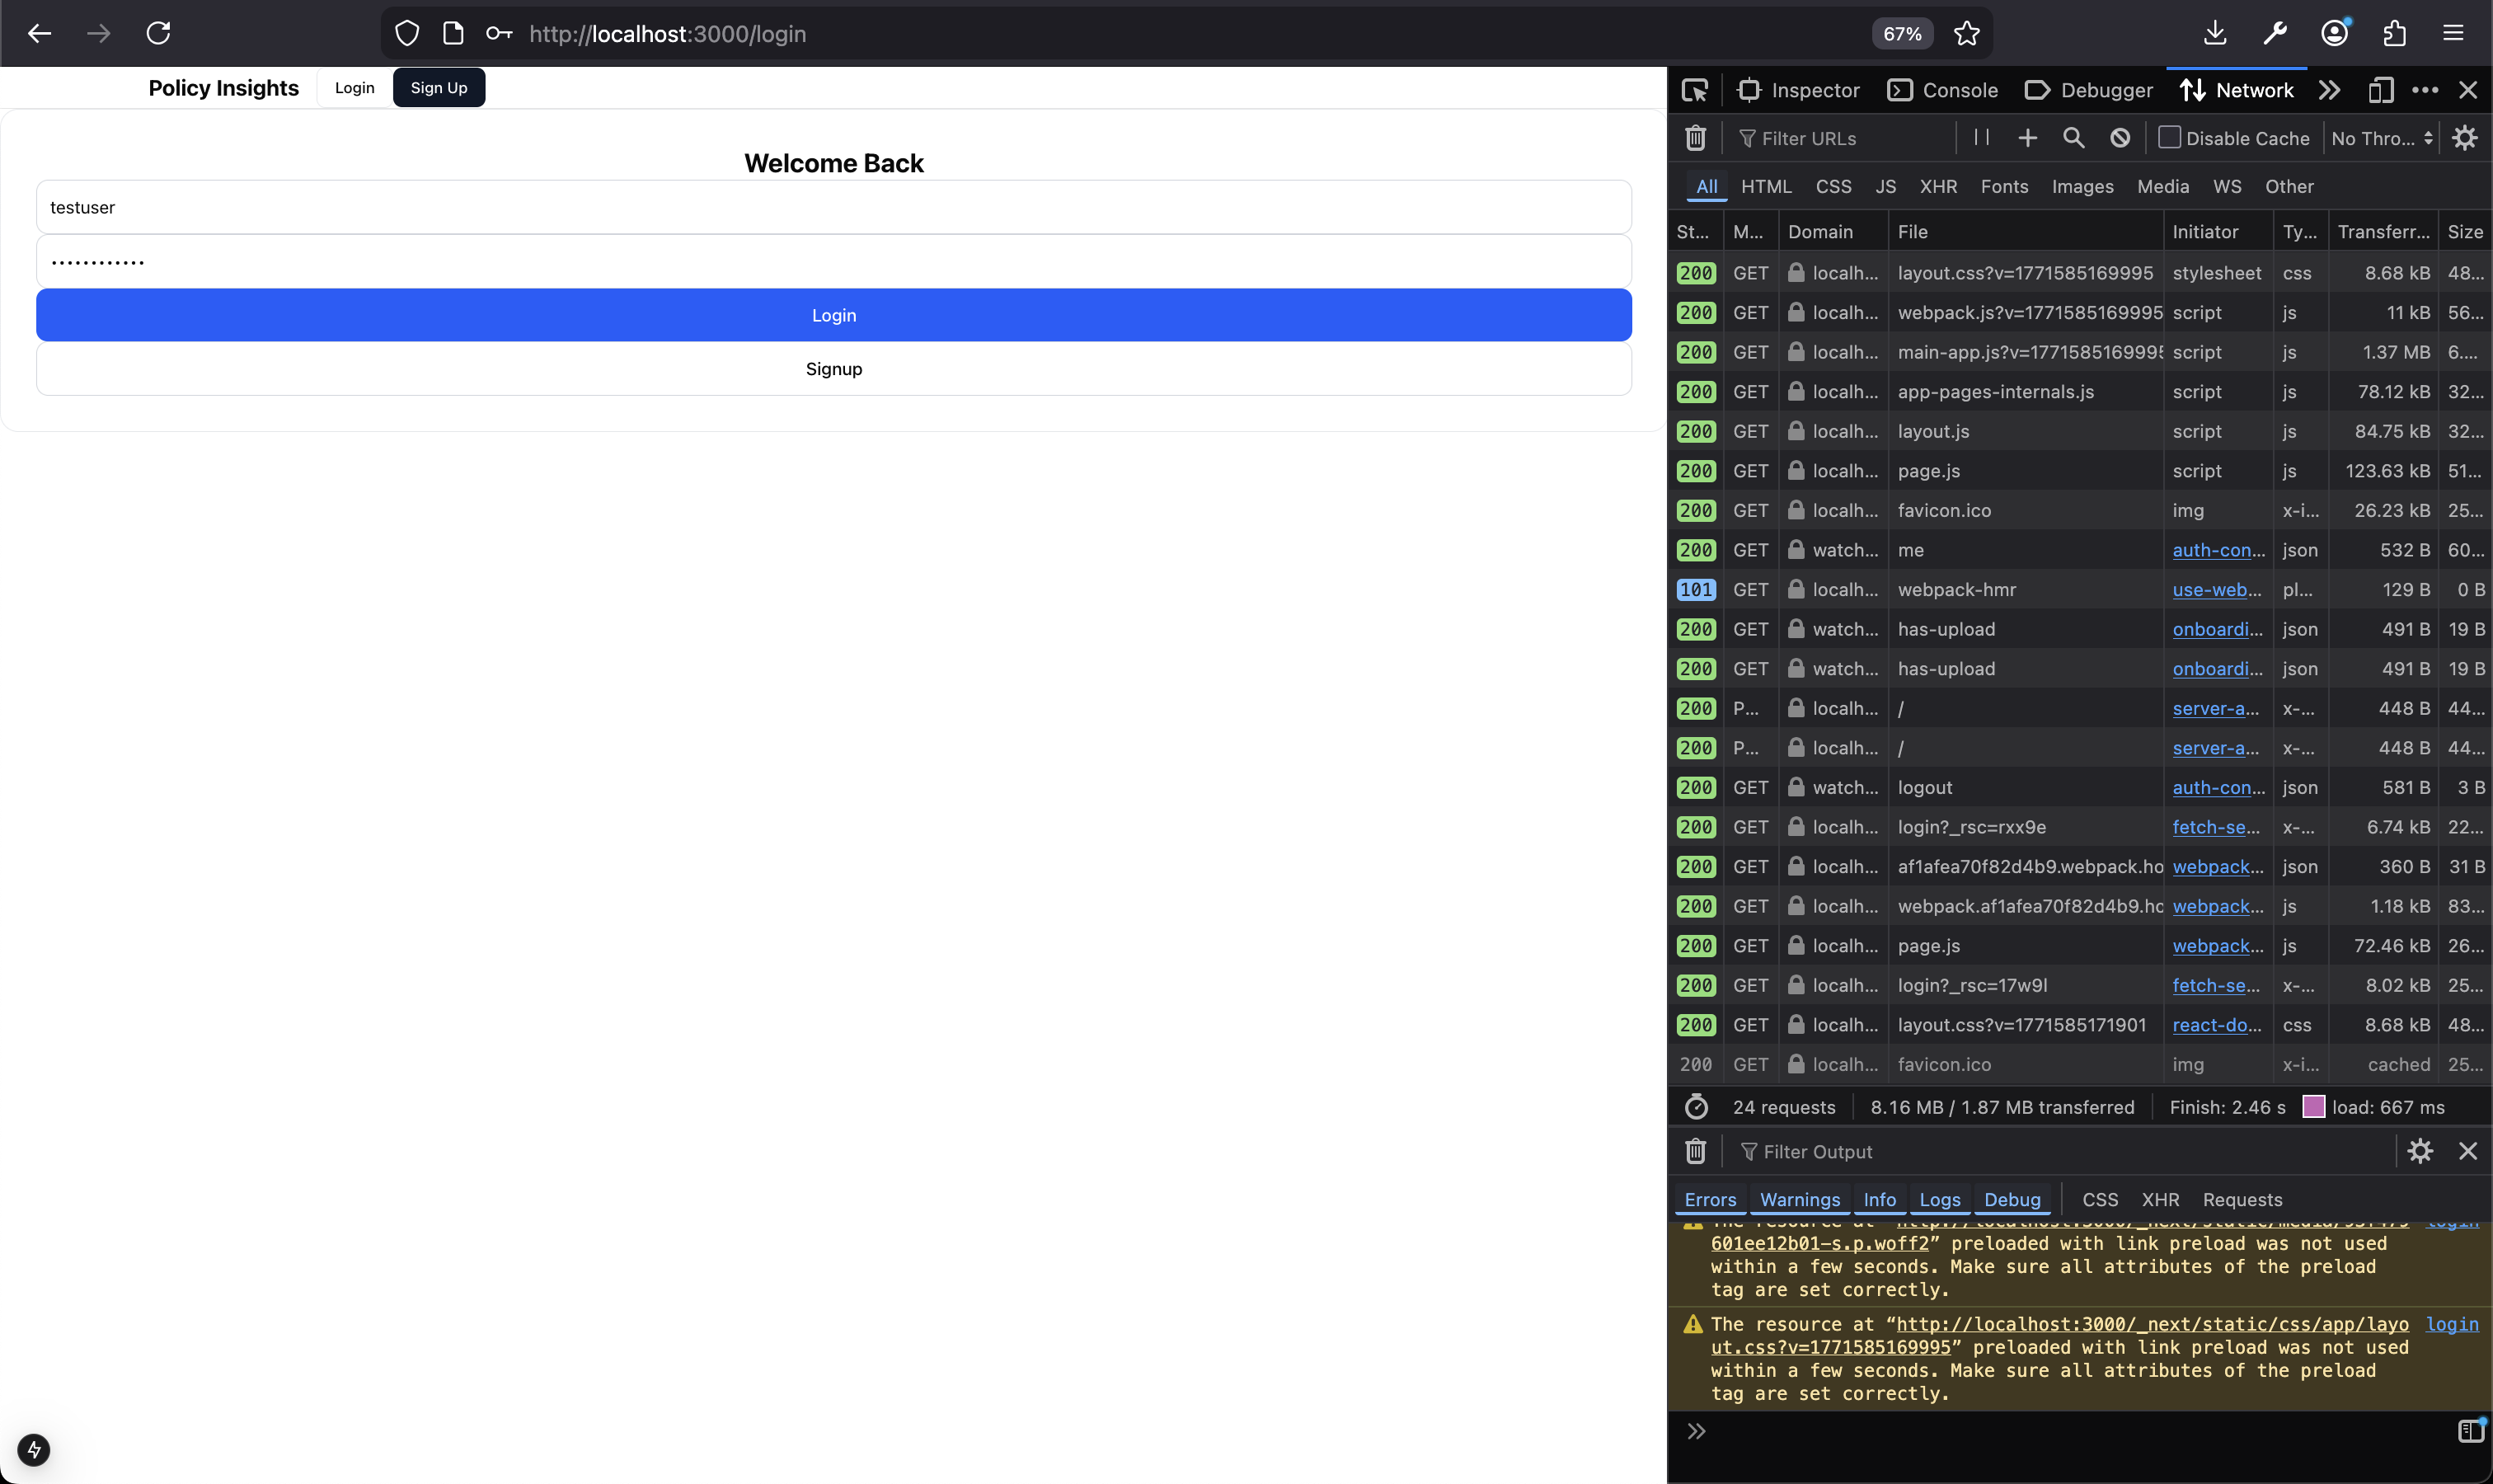Viewport: 2493px width, 1484px height.
Task: Start performance analysis stopwatch
Action: tap(1696, 1107)
